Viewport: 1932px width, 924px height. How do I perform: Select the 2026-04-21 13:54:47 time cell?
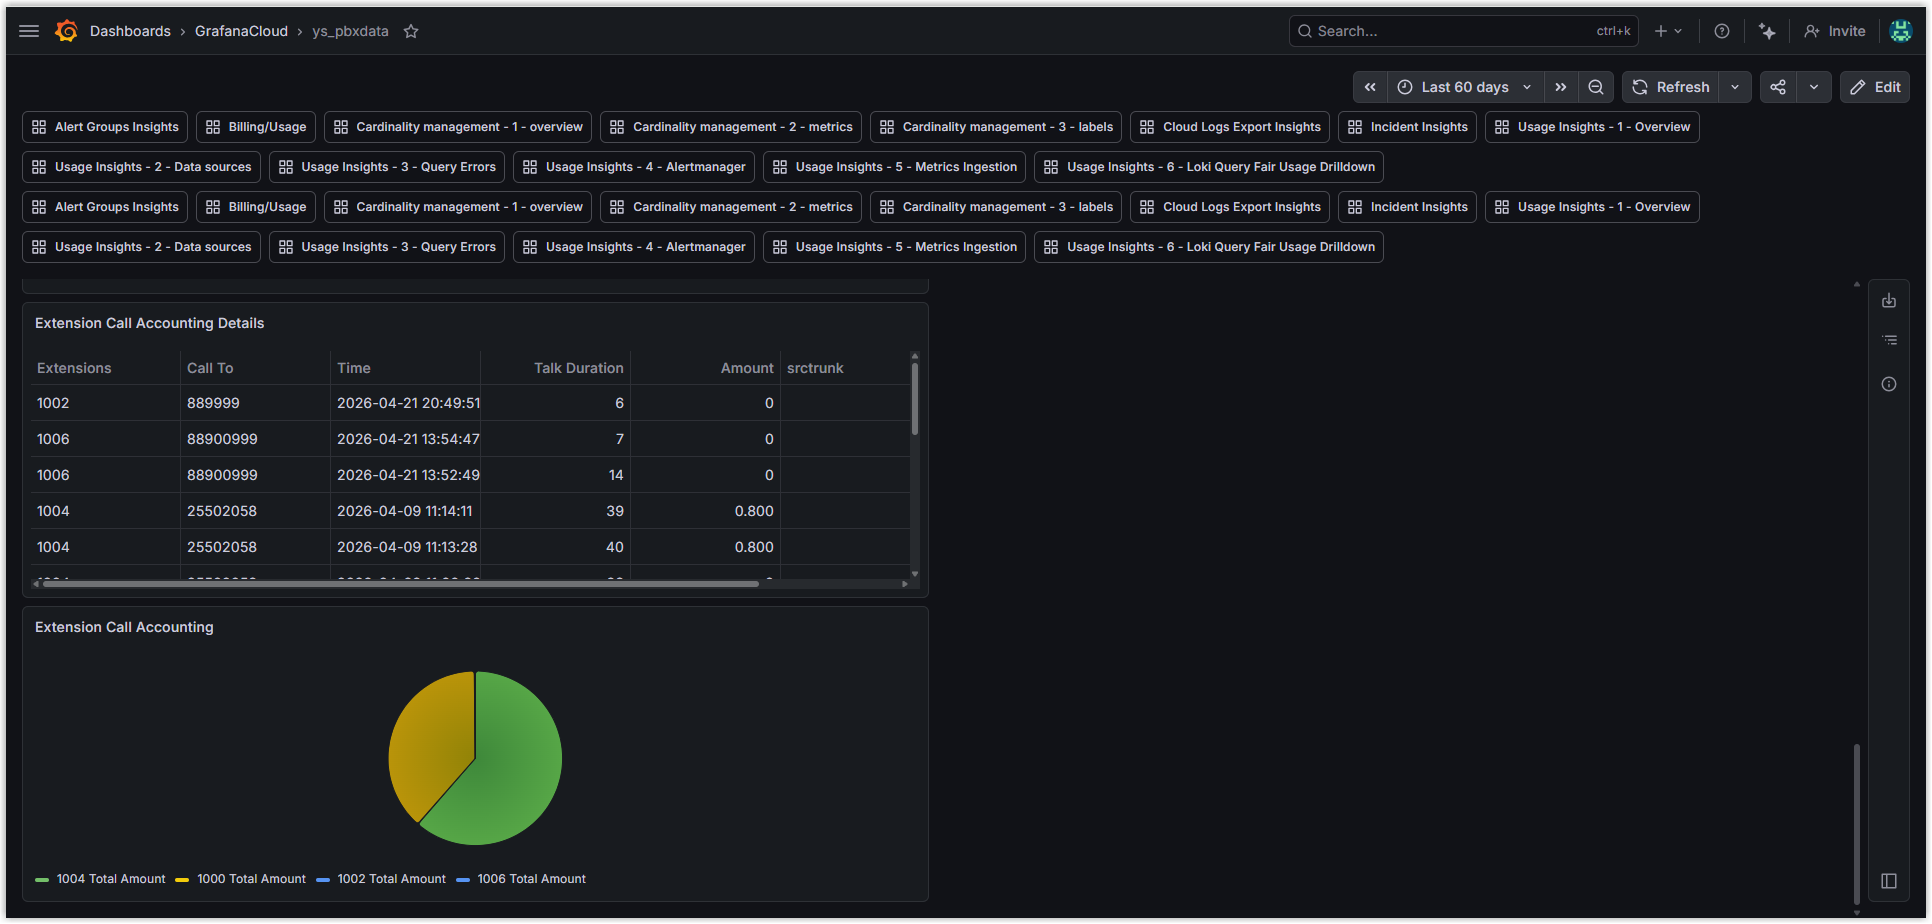click(405, 439)
